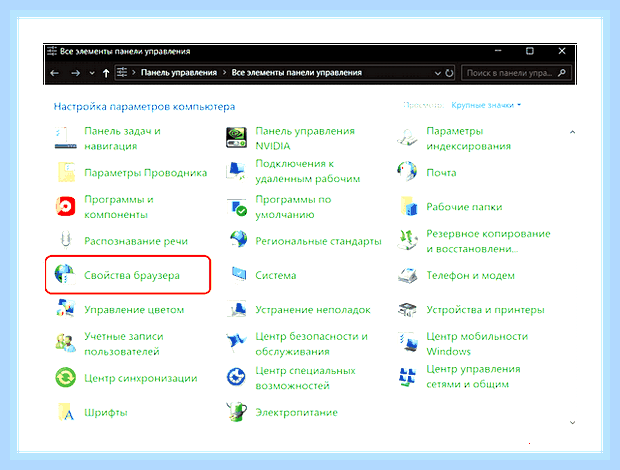Open the Панель управления NVIDIA link

pyautogui.click(x=305, y=138)
